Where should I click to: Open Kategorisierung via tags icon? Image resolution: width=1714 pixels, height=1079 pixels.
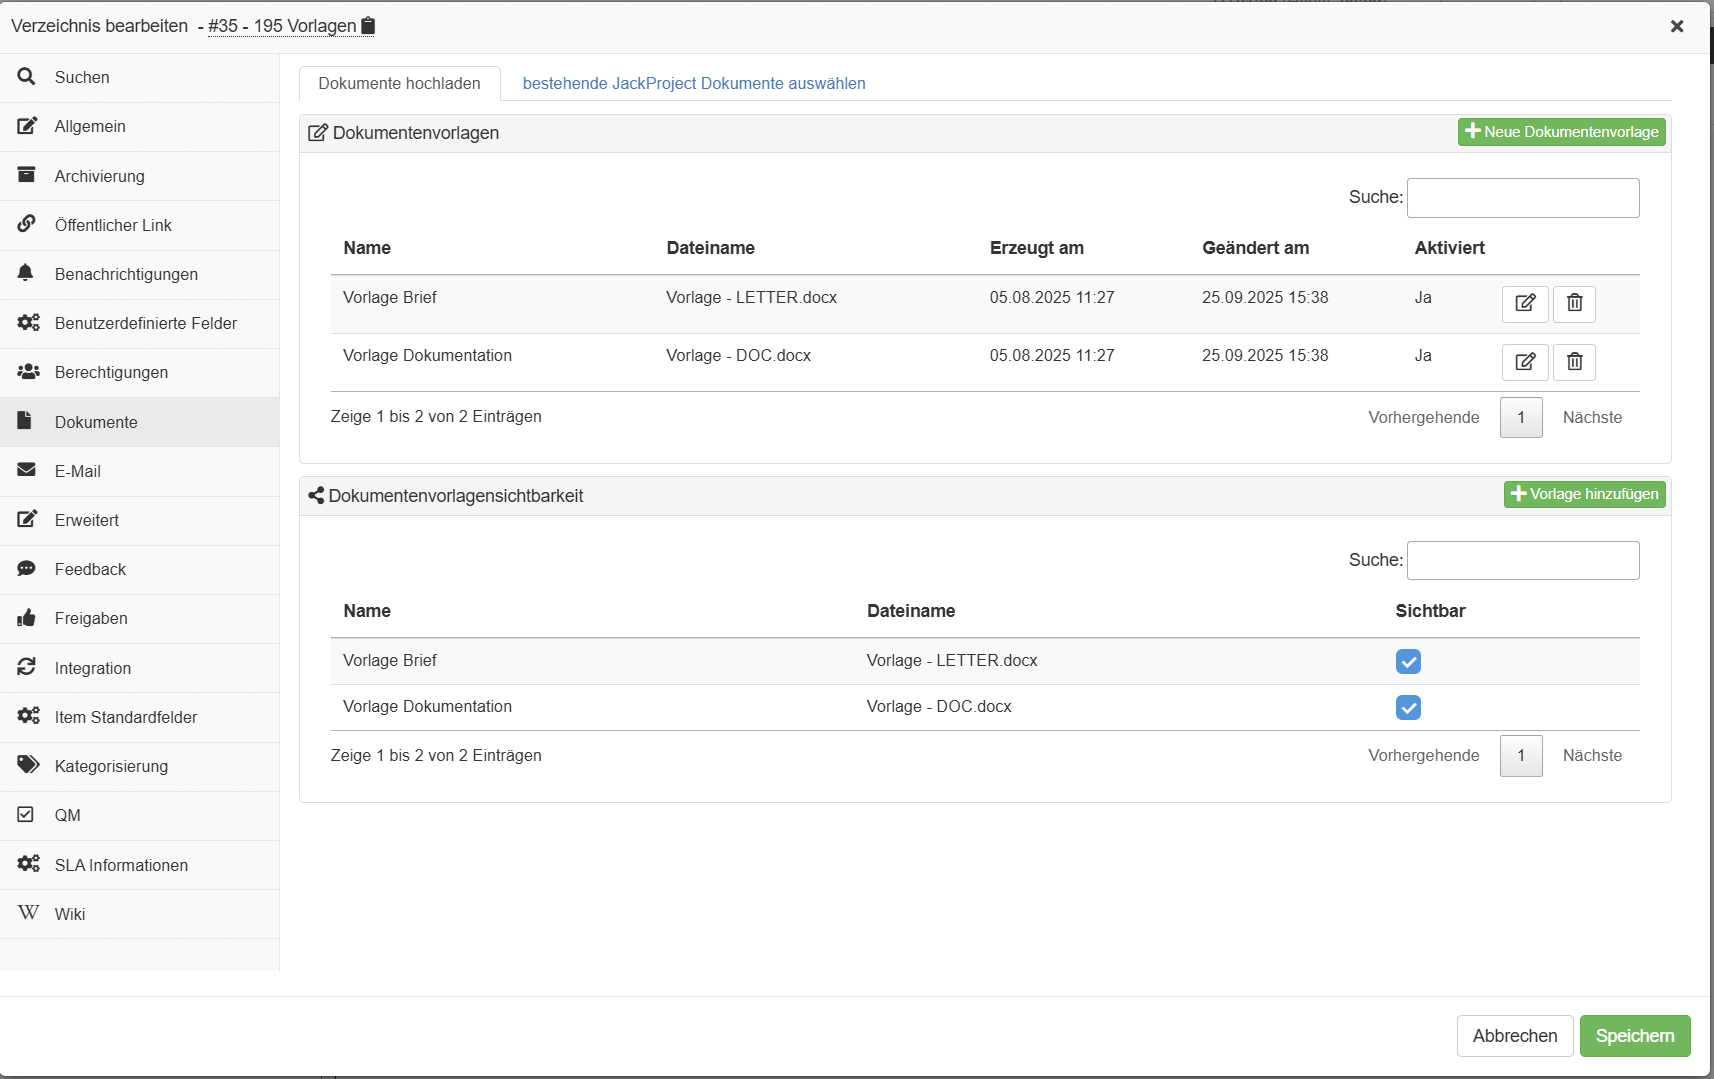(28, 766)
